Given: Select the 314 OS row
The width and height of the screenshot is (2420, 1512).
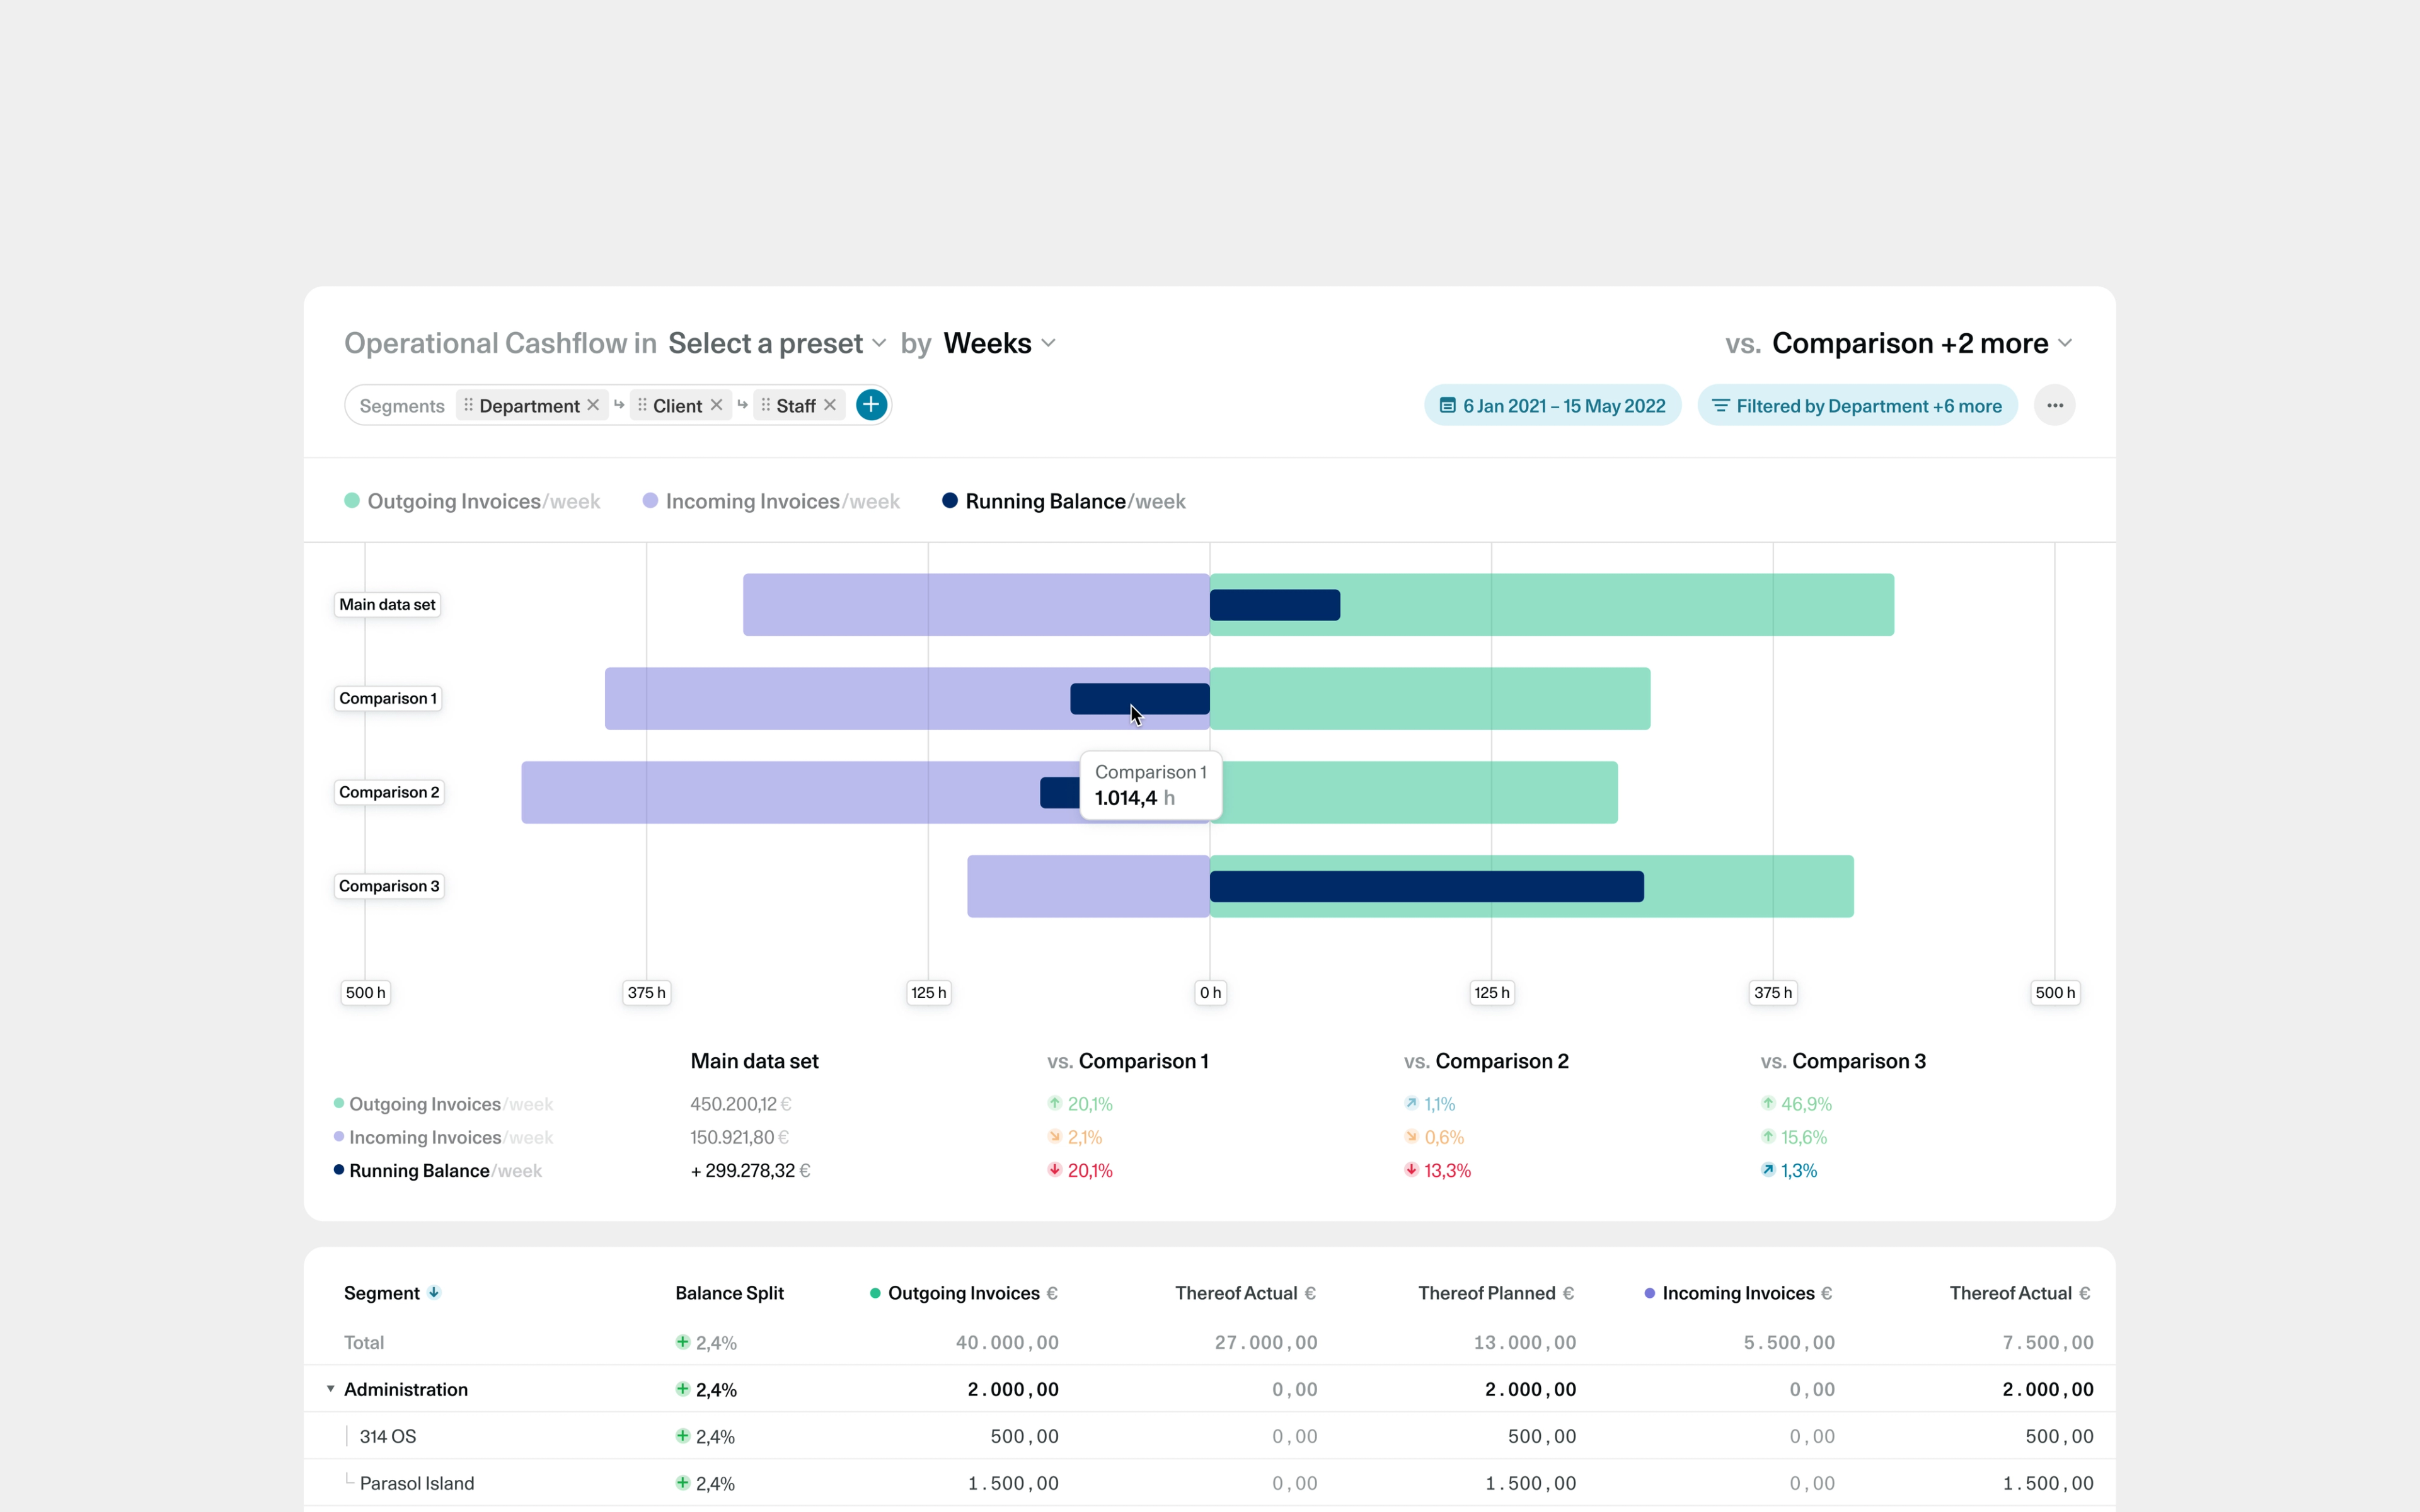Looking at the screenshot, I should 1210,1436.
